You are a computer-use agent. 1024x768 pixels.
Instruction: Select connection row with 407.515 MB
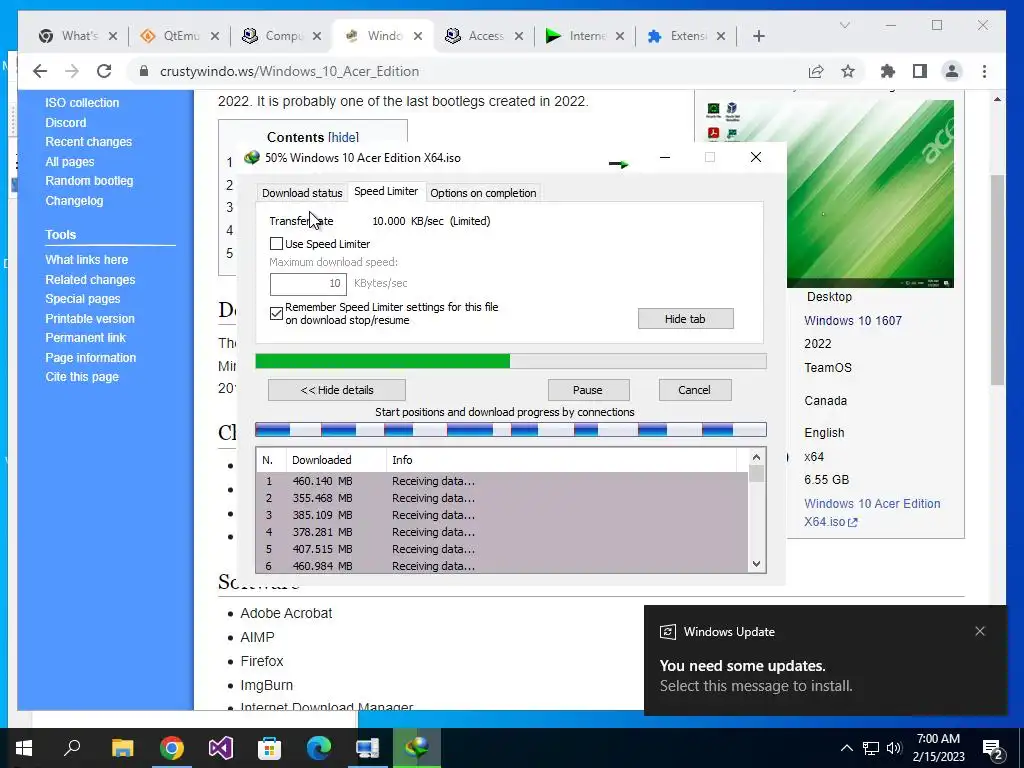[502, 549]
